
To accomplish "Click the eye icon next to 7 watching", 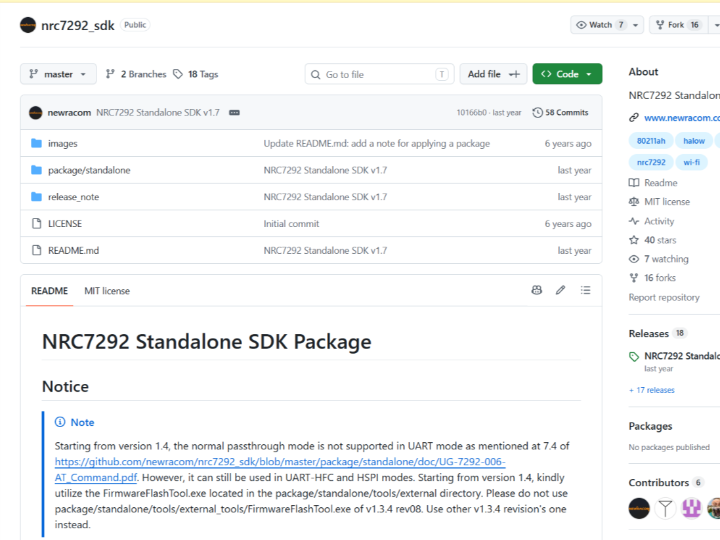I will coord(634,259).
